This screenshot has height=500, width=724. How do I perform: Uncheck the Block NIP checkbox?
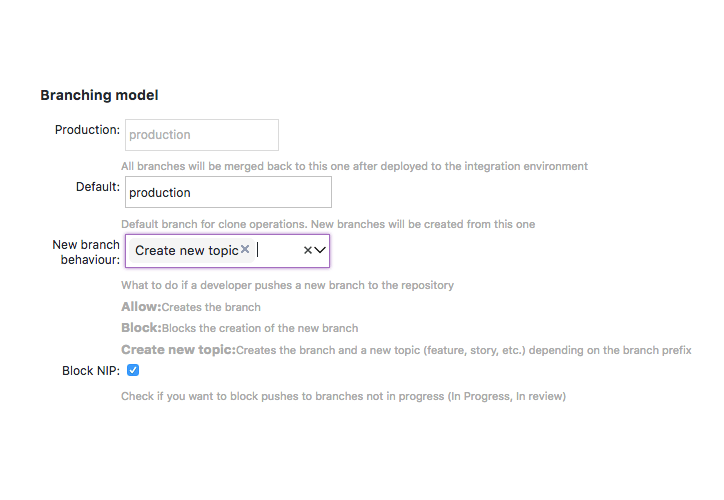133,370
